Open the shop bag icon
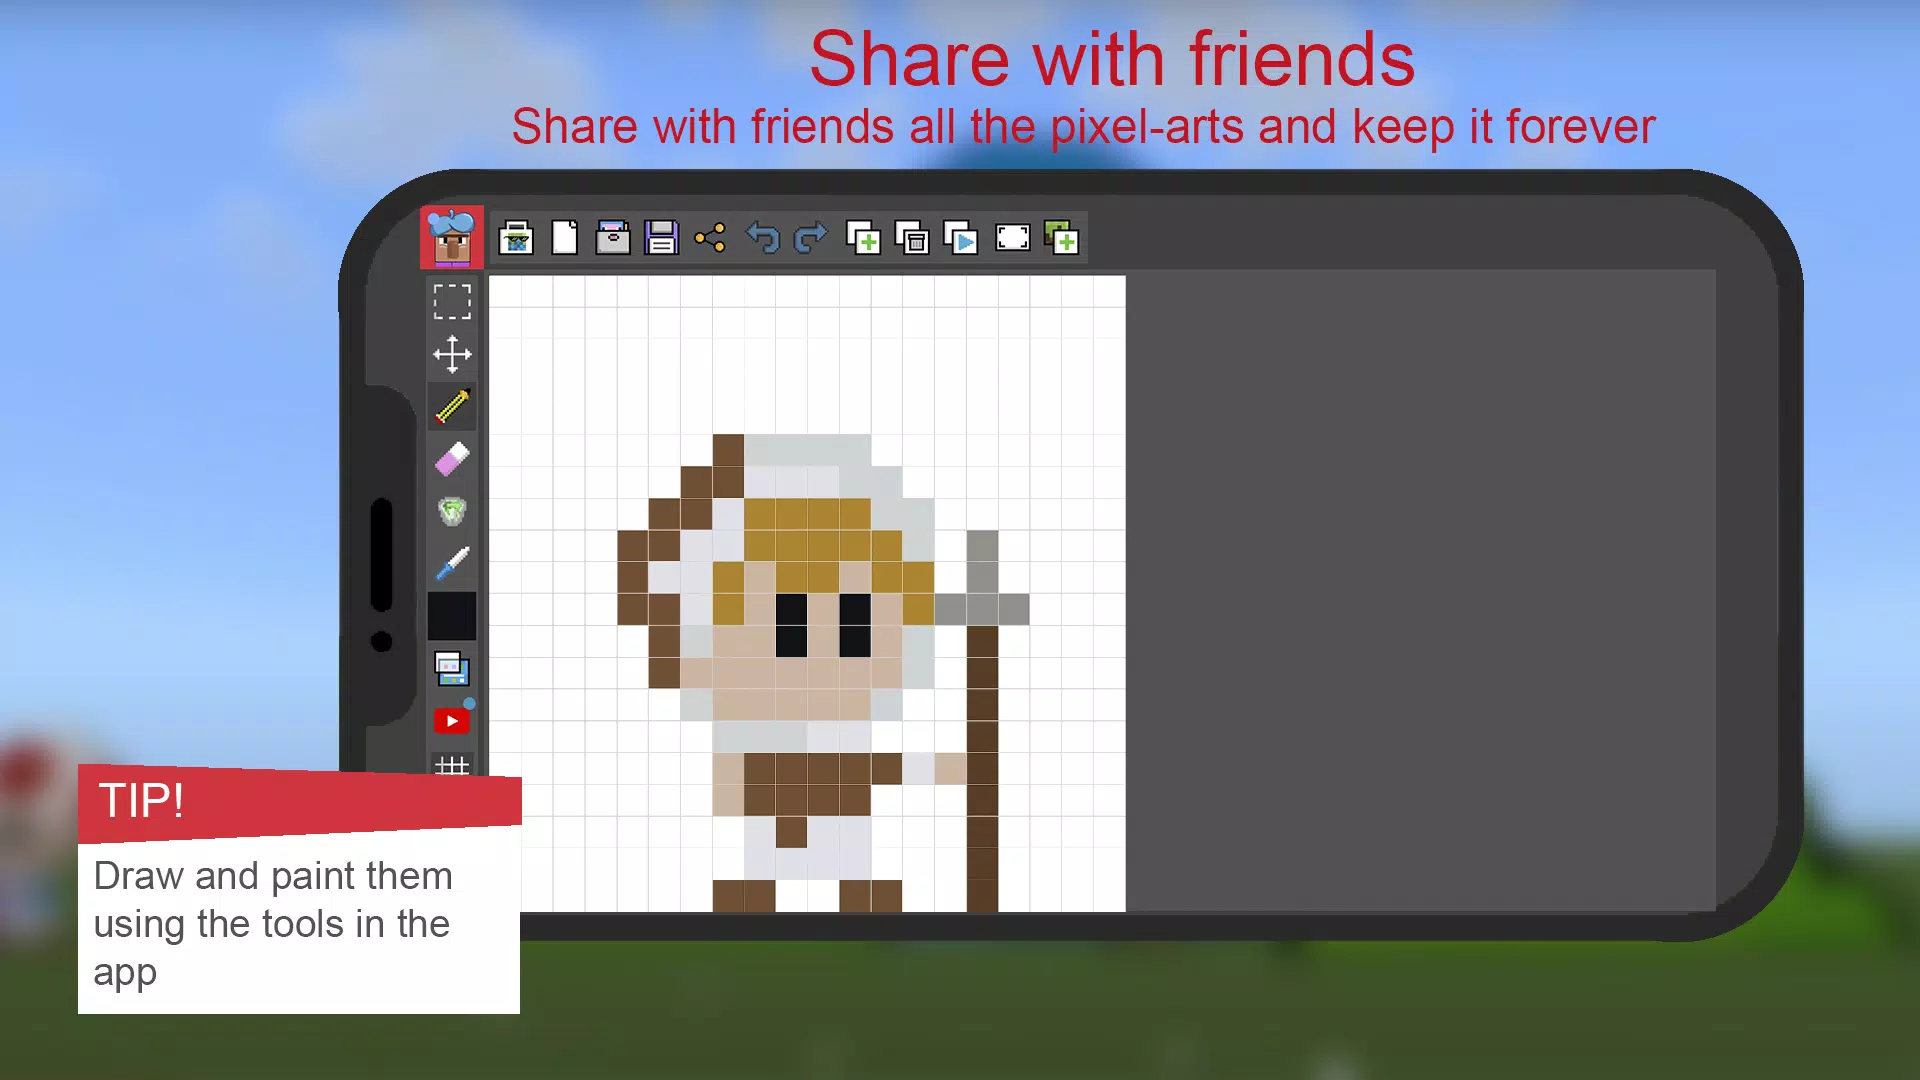1920x1080 pixels. tap(516, 238)
